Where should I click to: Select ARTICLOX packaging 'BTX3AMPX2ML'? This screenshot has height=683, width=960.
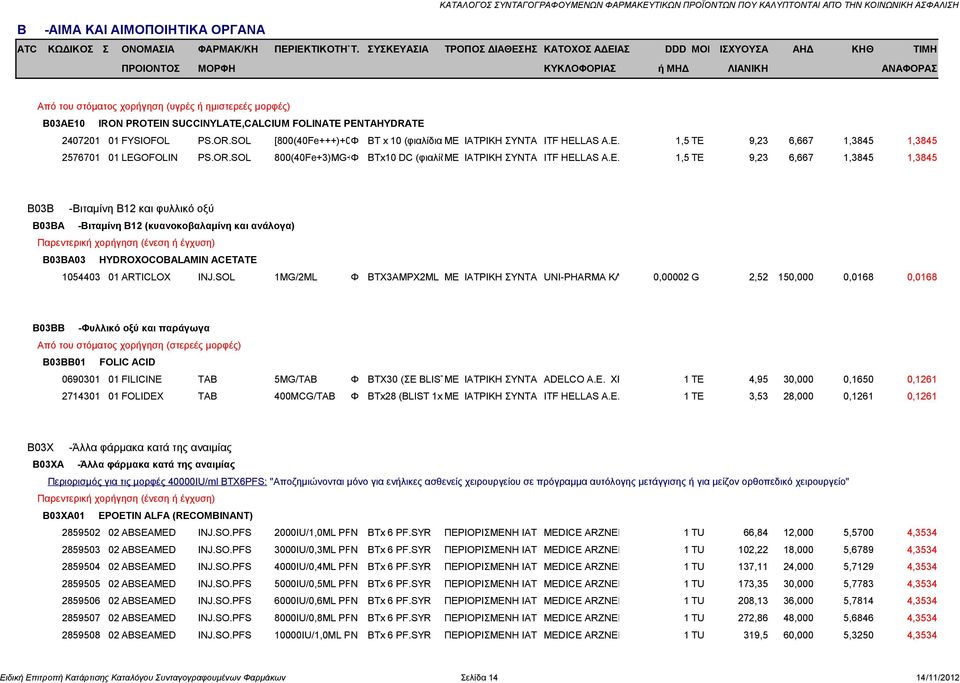pos(403,277)
